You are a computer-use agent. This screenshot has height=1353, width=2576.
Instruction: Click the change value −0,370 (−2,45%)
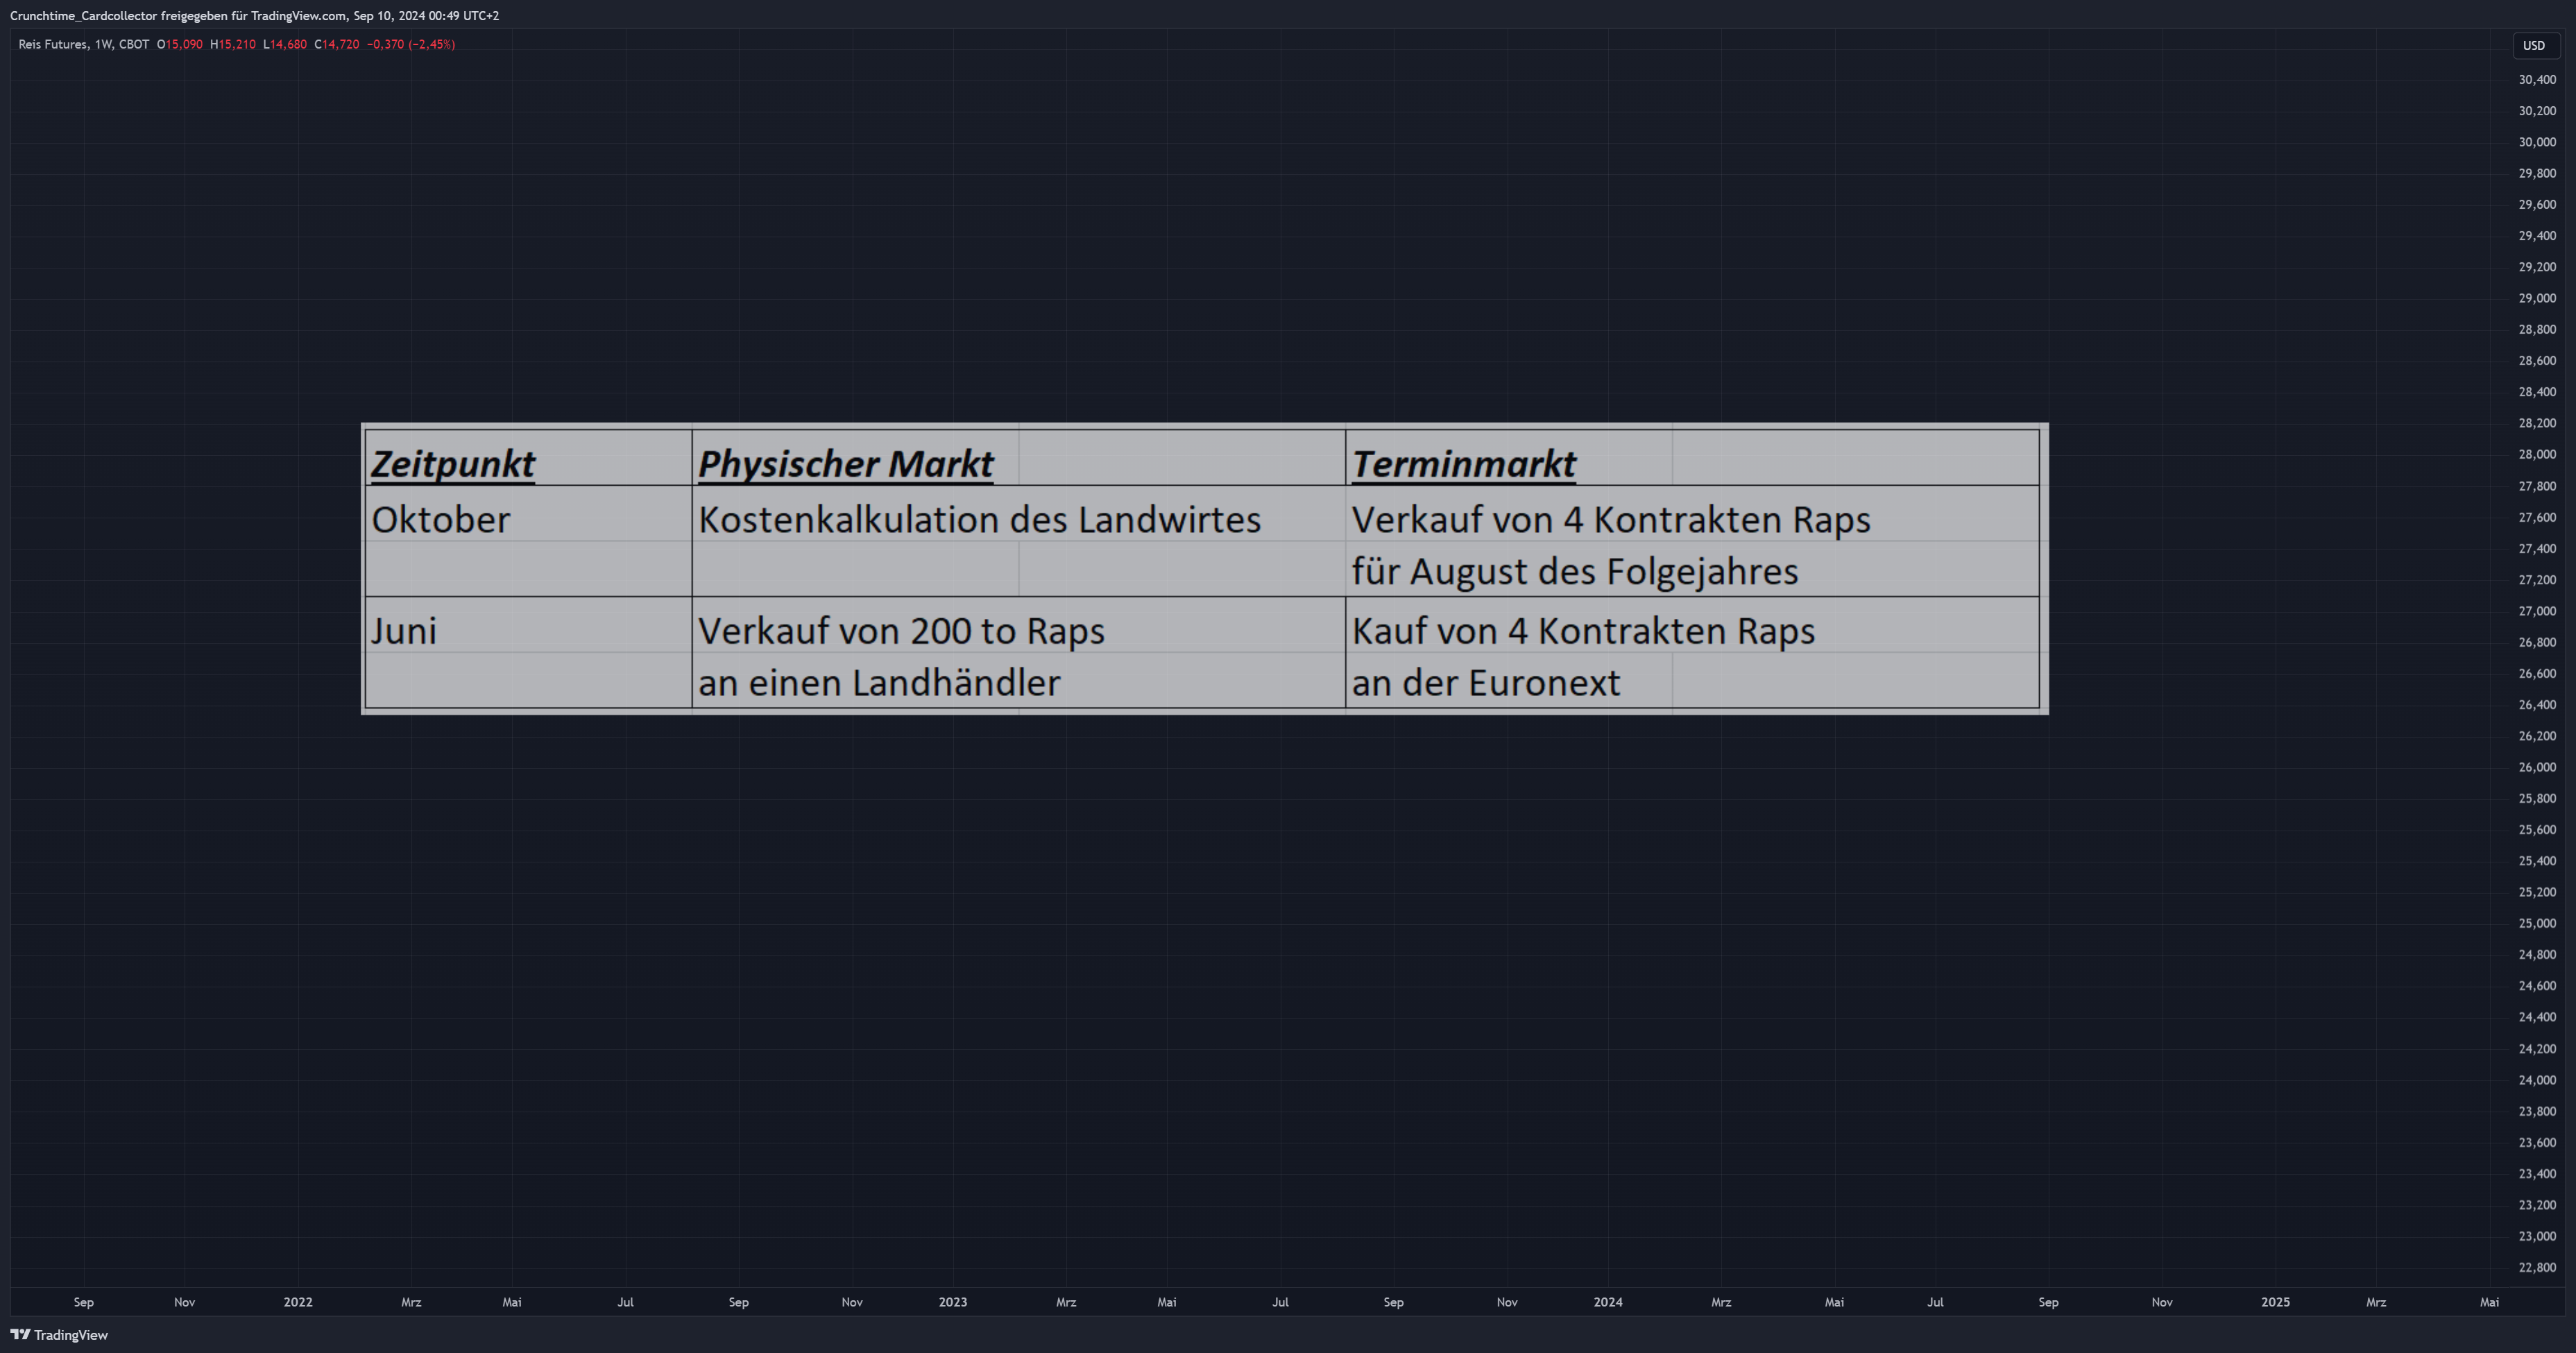pos(411,44)
